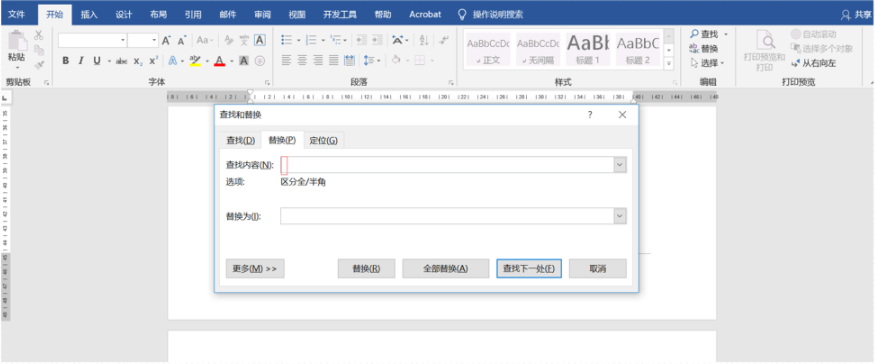Click the distributed alignment icon
This screenshot has width=875, height=364.
(350, 60)
